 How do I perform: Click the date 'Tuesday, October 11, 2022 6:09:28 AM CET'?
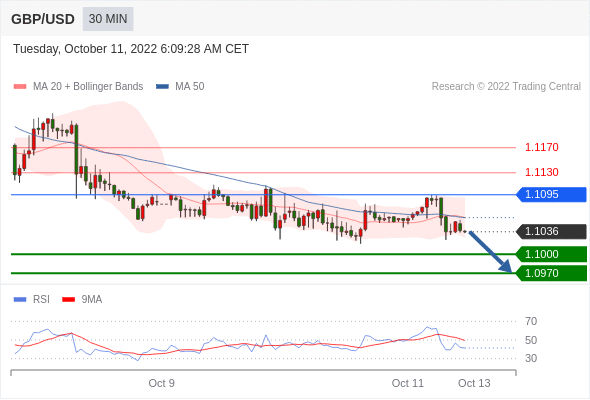coord(131,49)
